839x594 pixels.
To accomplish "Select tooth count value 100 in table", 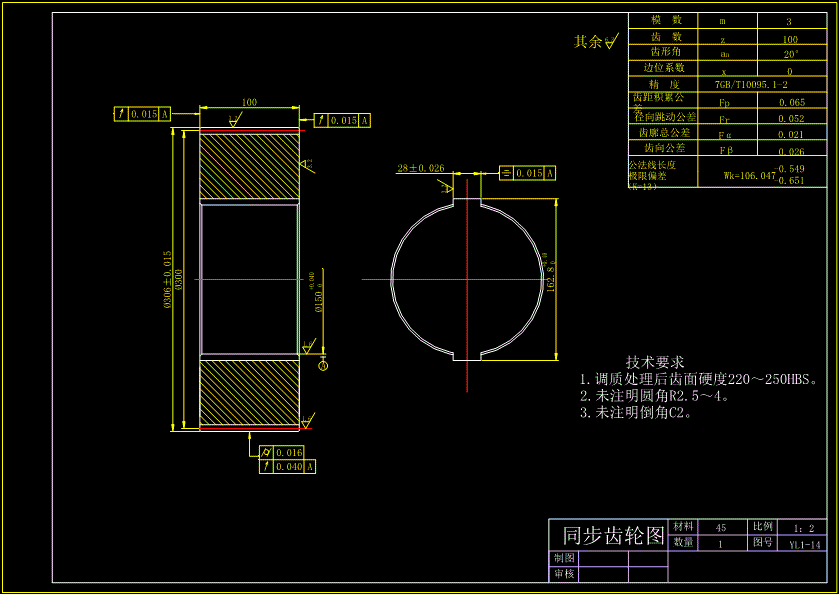I will (790, 39).
